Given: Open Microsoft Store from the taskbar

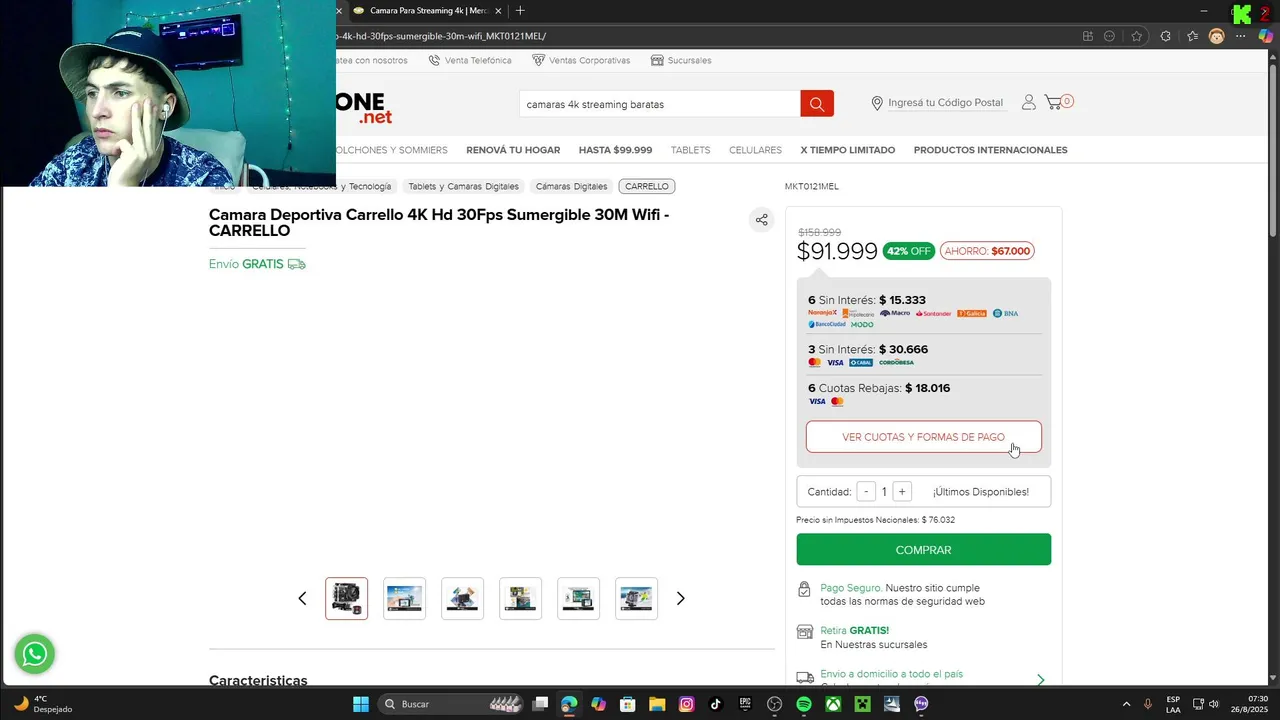Looking at the screenshot, I should pyautogui.click(x=627, y=704).
